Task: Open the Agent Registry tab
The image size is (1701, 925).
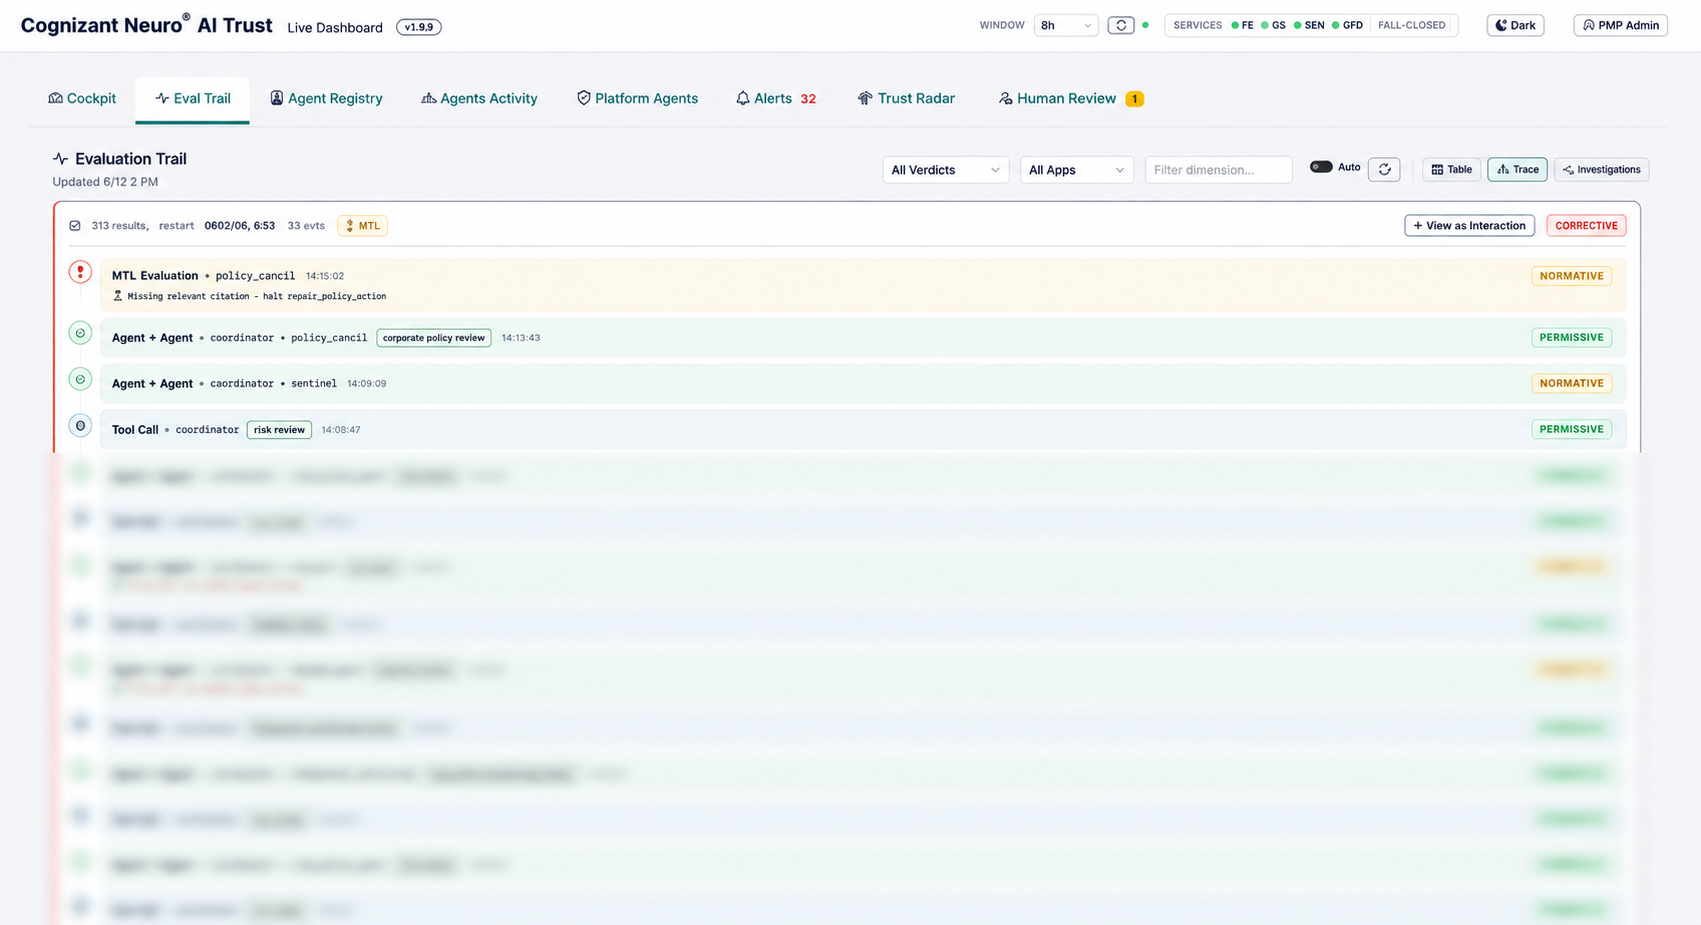Action: (326, 98)
